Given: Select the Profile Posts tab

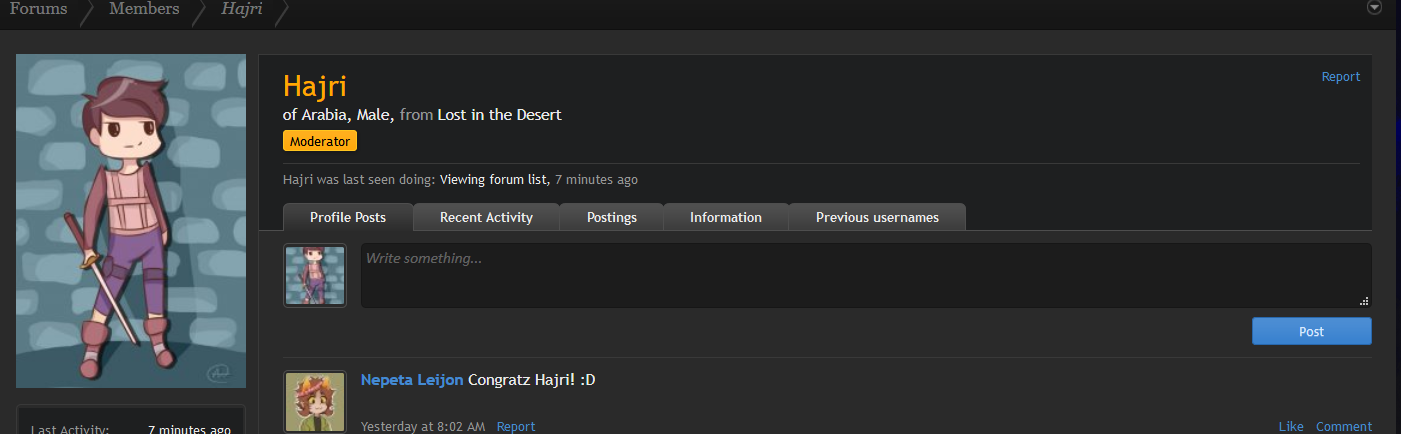Looking at the screenshot, I should click(348, 217).
